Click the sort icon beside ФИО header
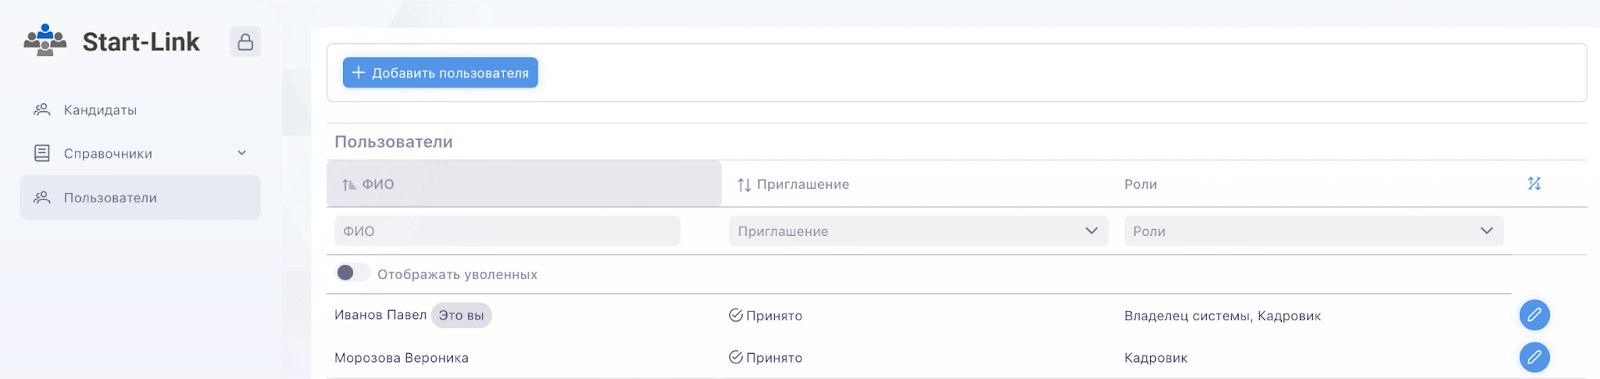The image size is (1600, 379). click(x=349, y=185)
